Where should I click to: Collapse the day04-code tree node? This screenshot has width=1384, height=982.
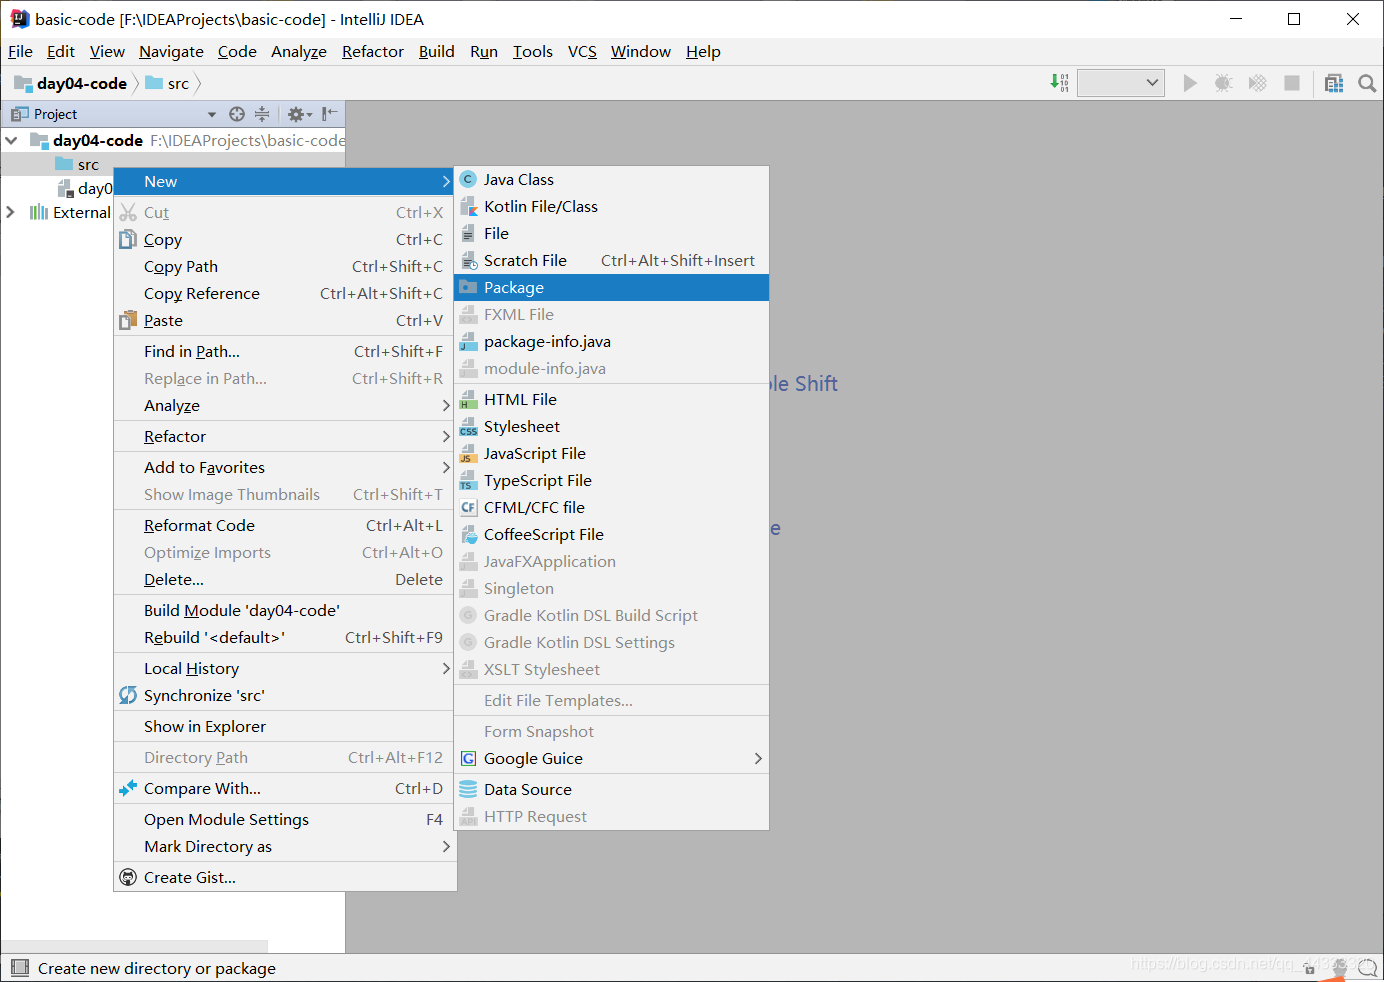click(11, 141)
